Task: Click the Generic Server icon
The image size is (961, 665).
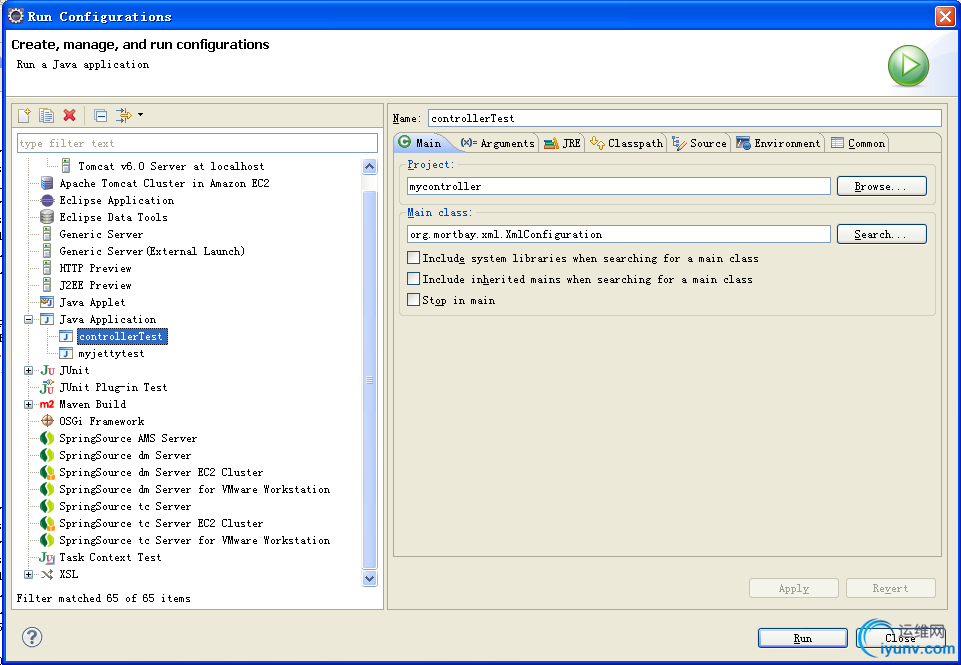Action: 47,234
